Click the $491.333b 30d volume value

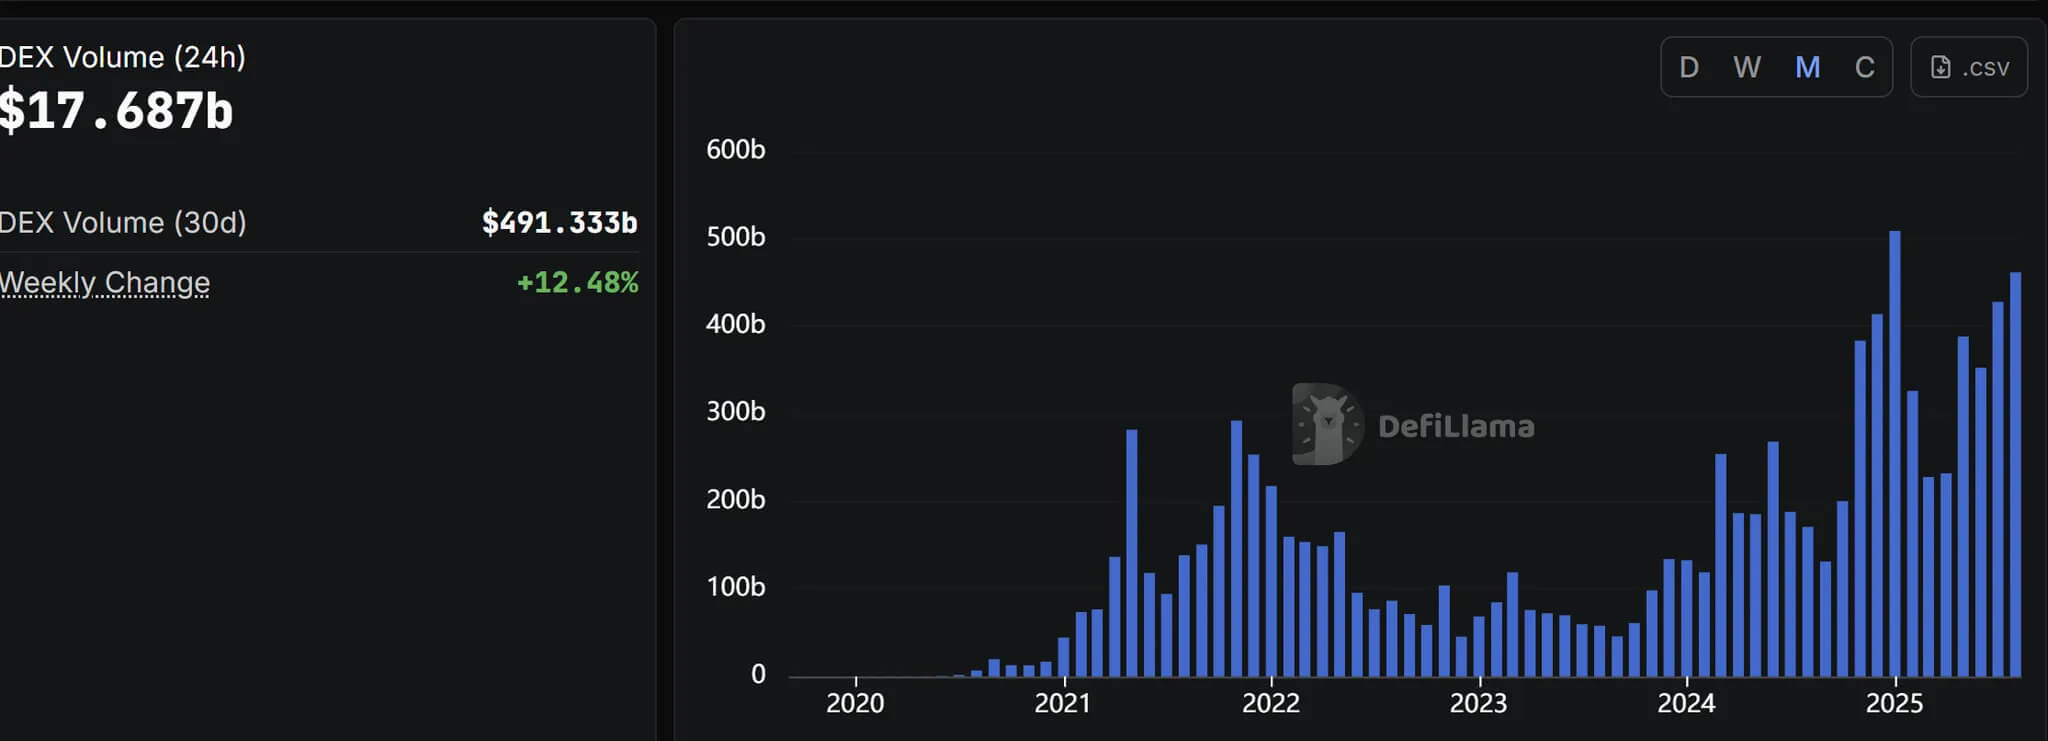pyautogui.click(x=559, y=222)
